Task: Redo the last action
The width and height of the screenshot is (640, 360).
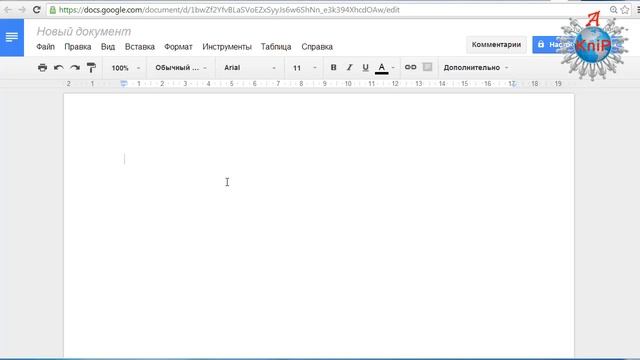Action: (75, 68)
